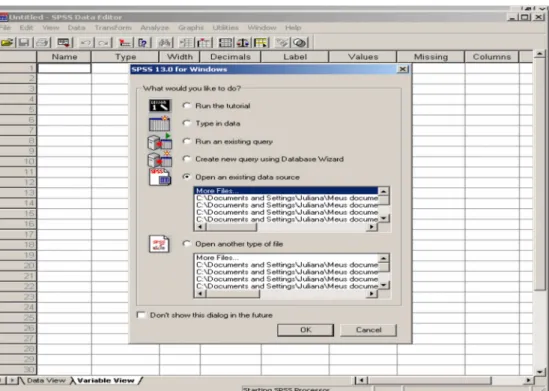This screenshot has height=391, width=549.
Task: Click the Print toolbar icon
Action: [x=43, y=43]
